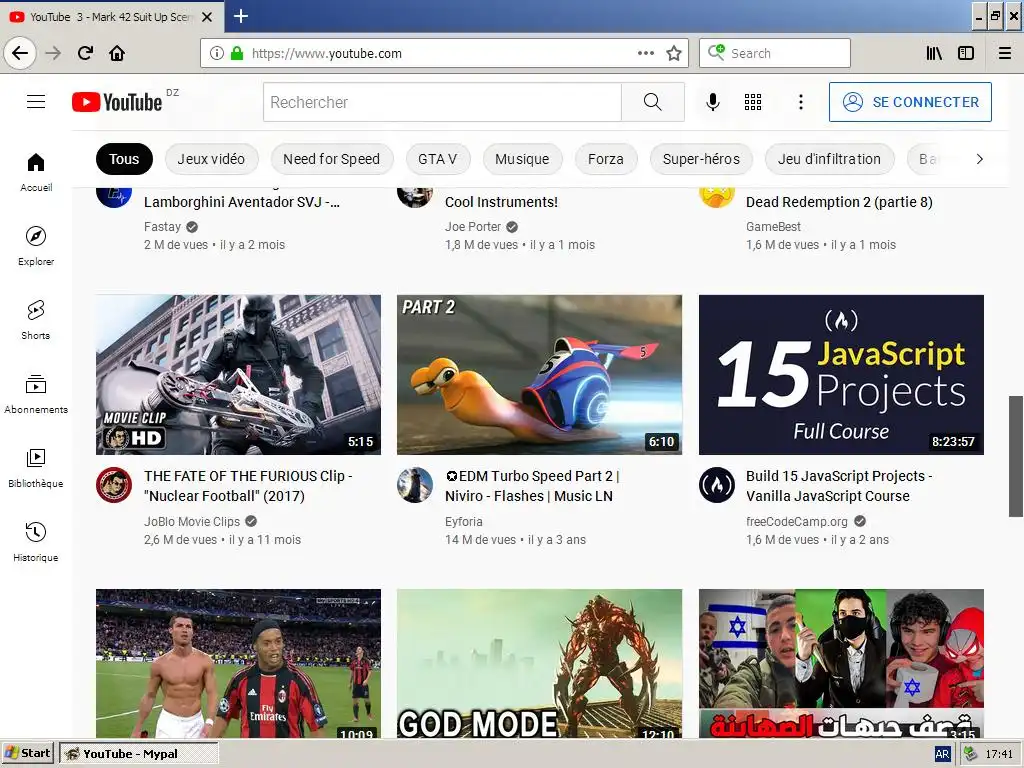Select the Musique filter chip
This screenshot has width=1024, height=768.
(522, 159)
